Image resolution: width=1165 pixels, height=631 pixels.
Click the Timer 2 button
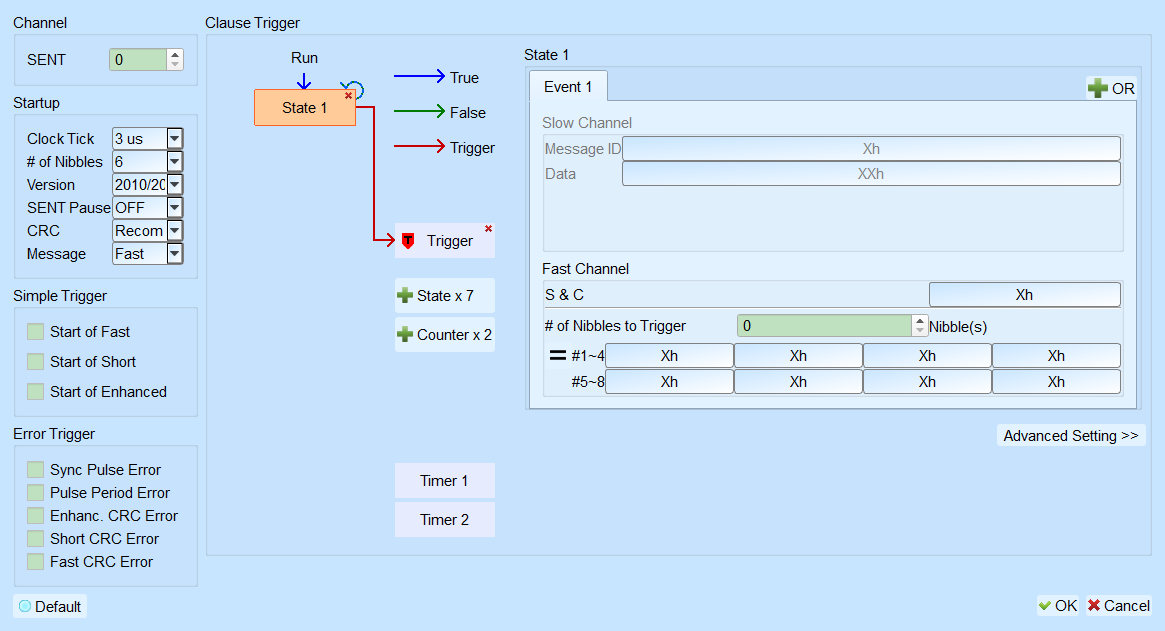tap(444, 520)
